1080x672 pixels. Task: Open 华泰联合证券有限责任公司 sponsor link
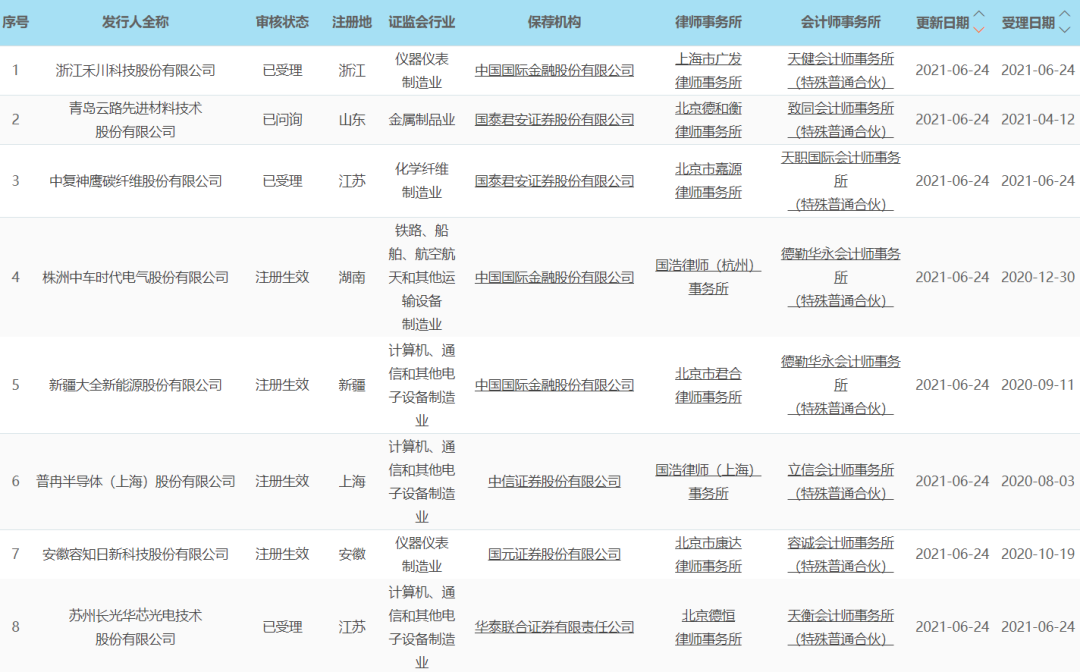click(554, 627)
